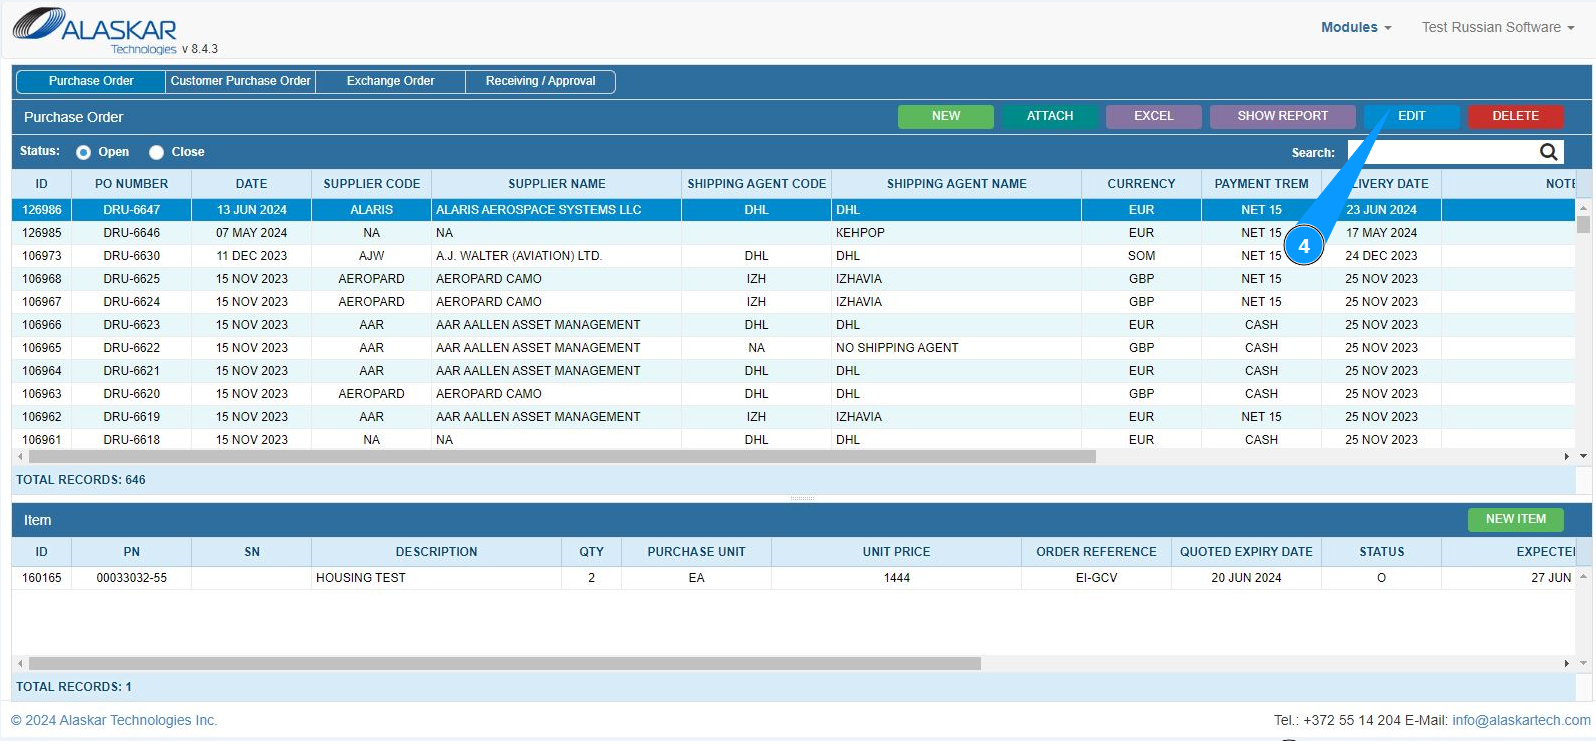Select the Open status radio button

[84, 152]
